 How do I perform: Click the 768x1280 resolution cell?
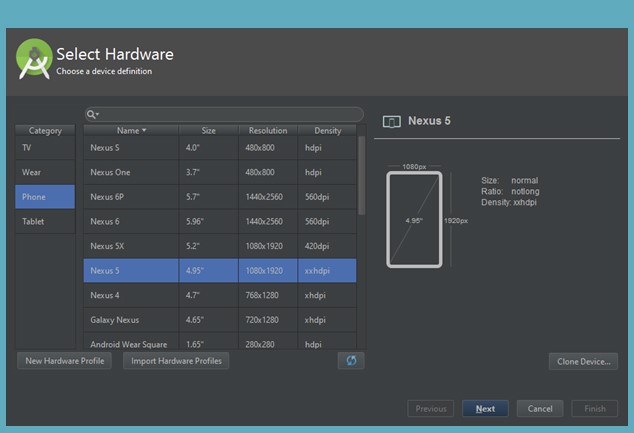[x=268, y=295]
